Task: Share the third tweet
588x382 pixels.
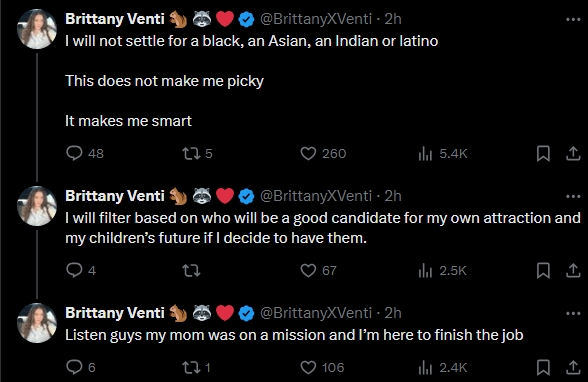Action: coord(573,367)
